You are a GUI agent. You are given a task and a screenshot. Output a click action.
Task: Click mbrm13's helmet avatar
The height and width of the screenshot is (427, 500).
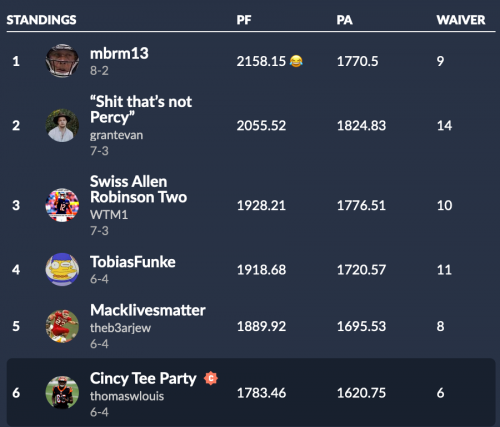(x=62, y=61)
